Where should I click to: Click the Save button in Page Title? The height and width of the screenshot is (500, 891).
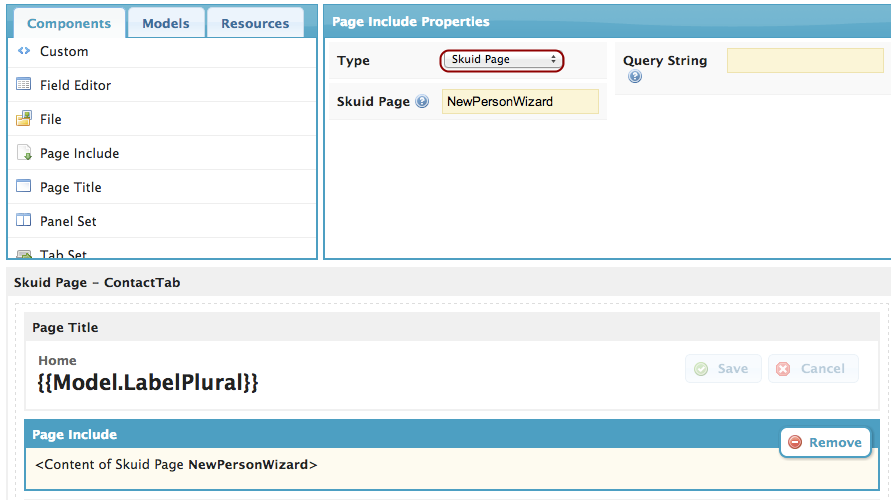click(x=722, y=368)
